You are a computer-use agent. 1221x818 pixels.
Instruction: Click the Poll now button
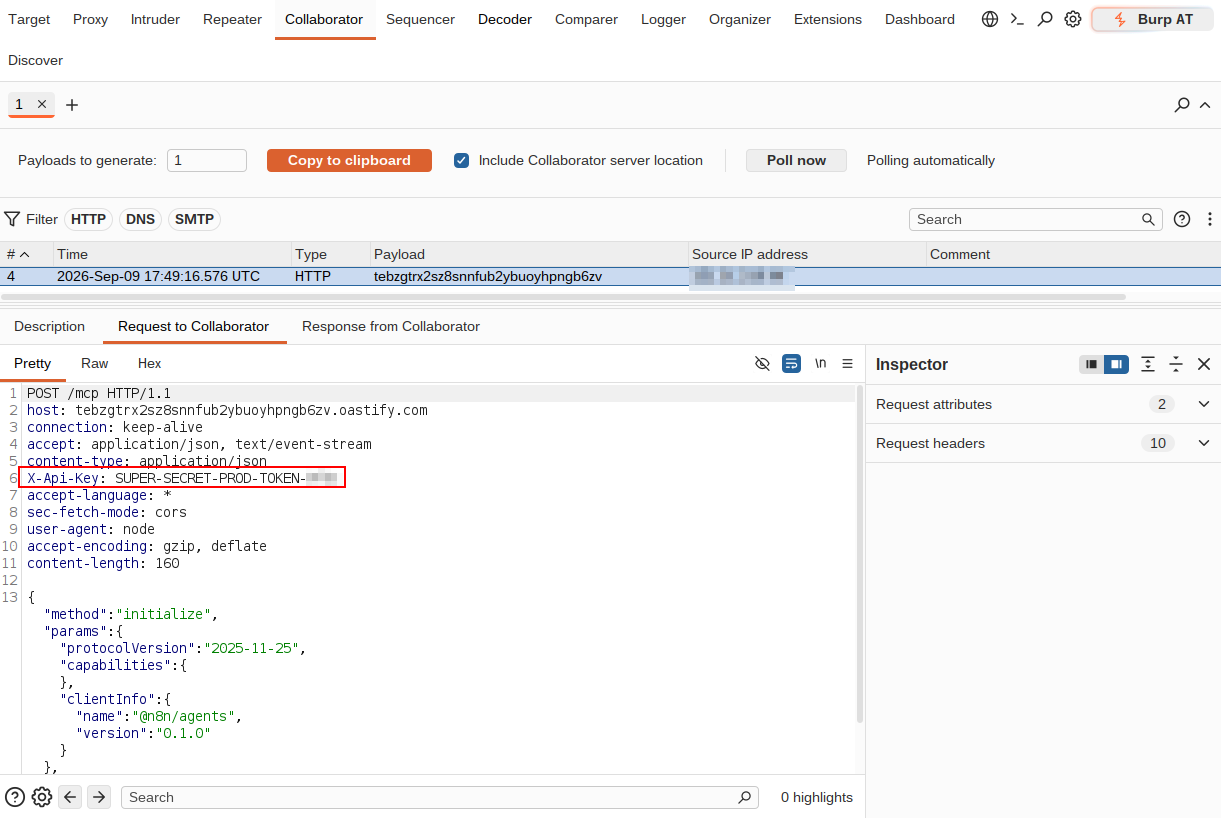[796, 160]
